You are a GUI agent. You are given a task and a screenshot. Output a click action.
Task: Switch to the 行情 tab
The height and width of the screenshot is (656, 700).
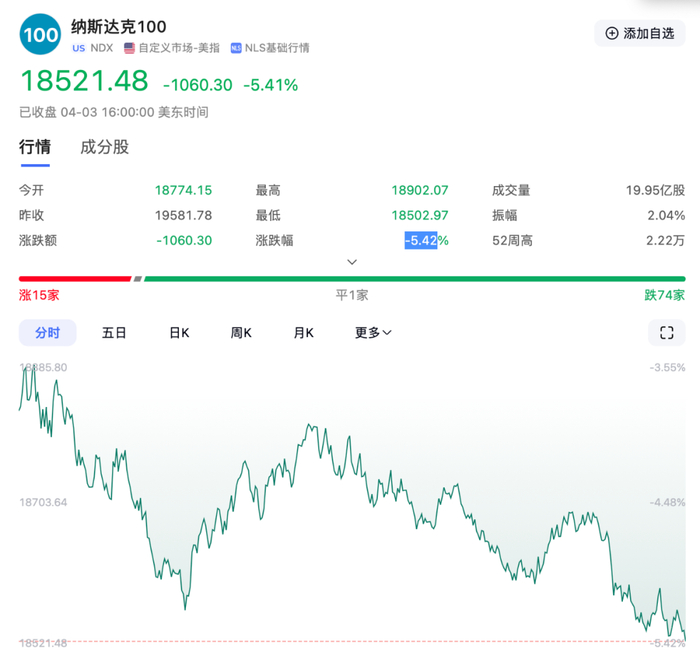[35, 147]
